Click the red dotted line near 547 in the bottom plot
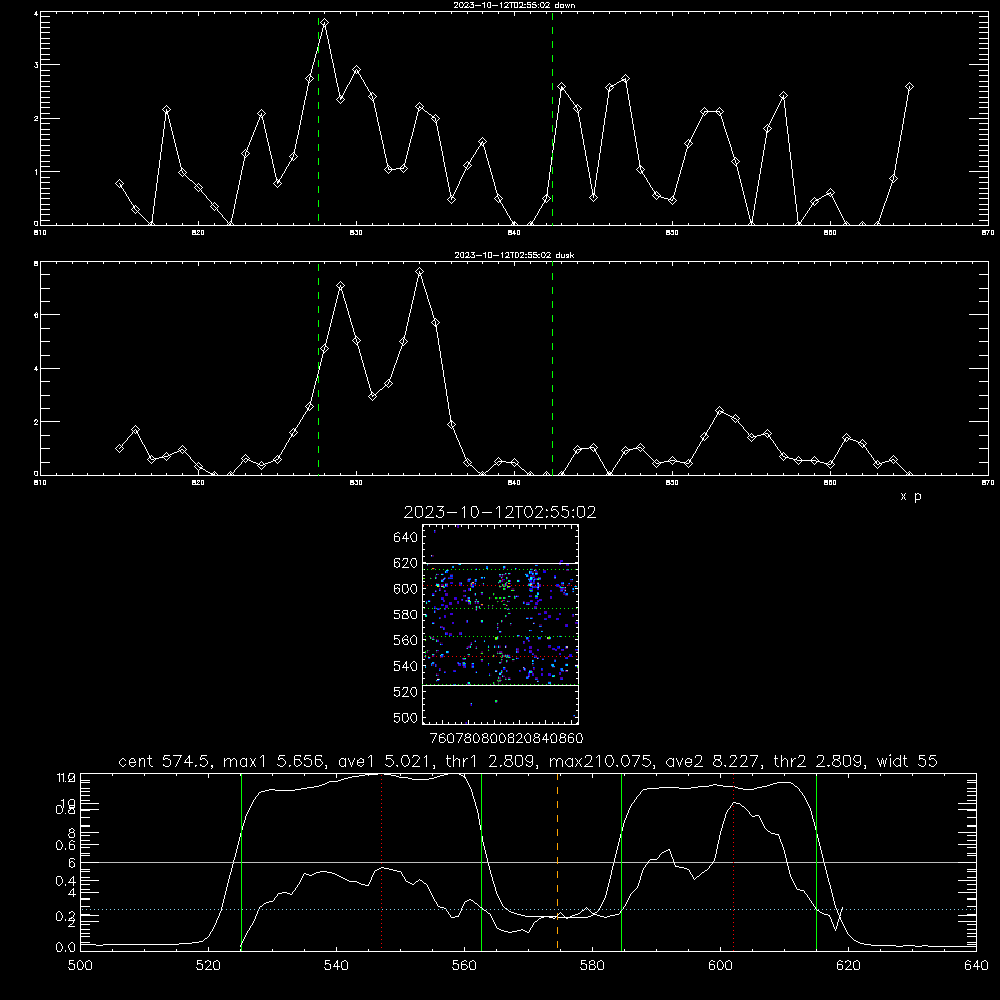Image resolution: width=1000 pixels, height=1000 pixels. coord(381,861)
